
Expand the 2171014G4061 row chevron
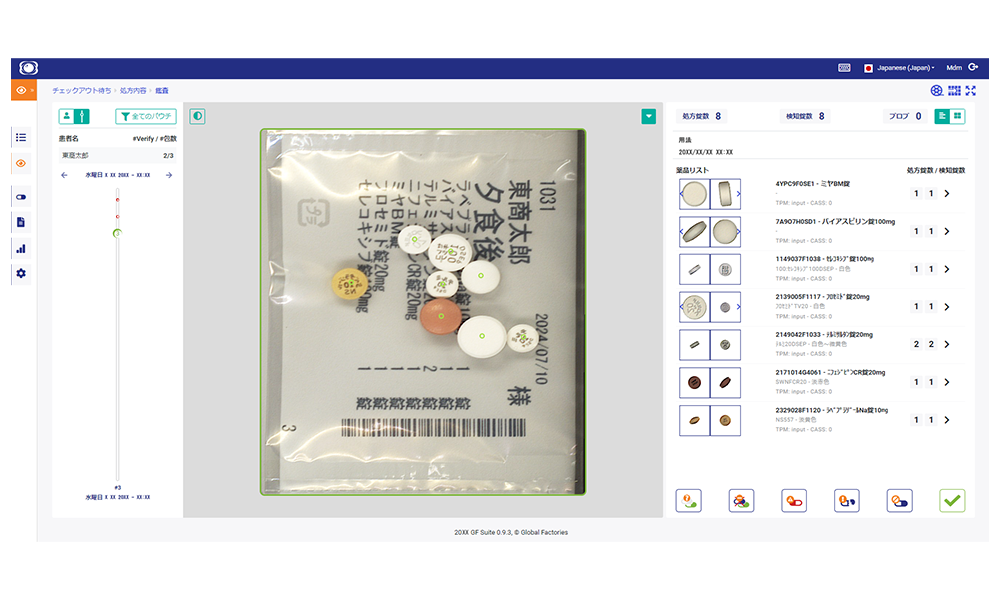pyautogui.click(x=947, y=382)
